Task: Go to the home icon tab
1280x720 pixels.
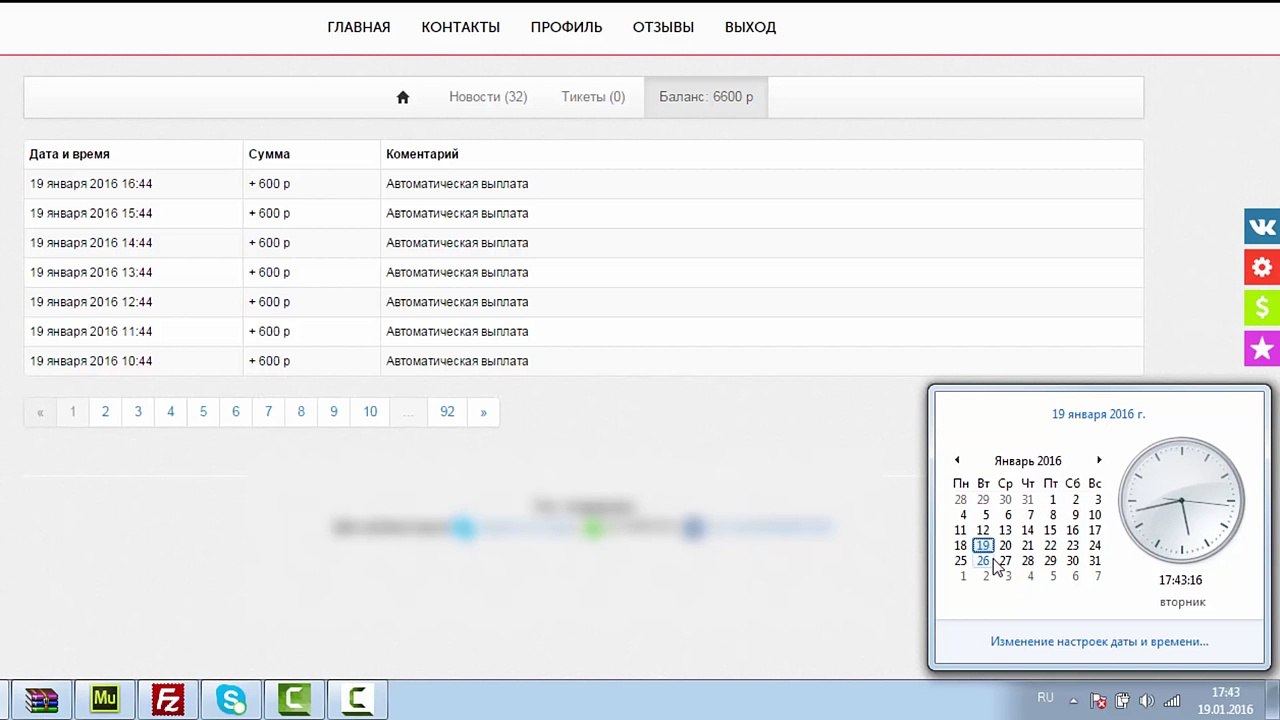Action: point(403,97)
